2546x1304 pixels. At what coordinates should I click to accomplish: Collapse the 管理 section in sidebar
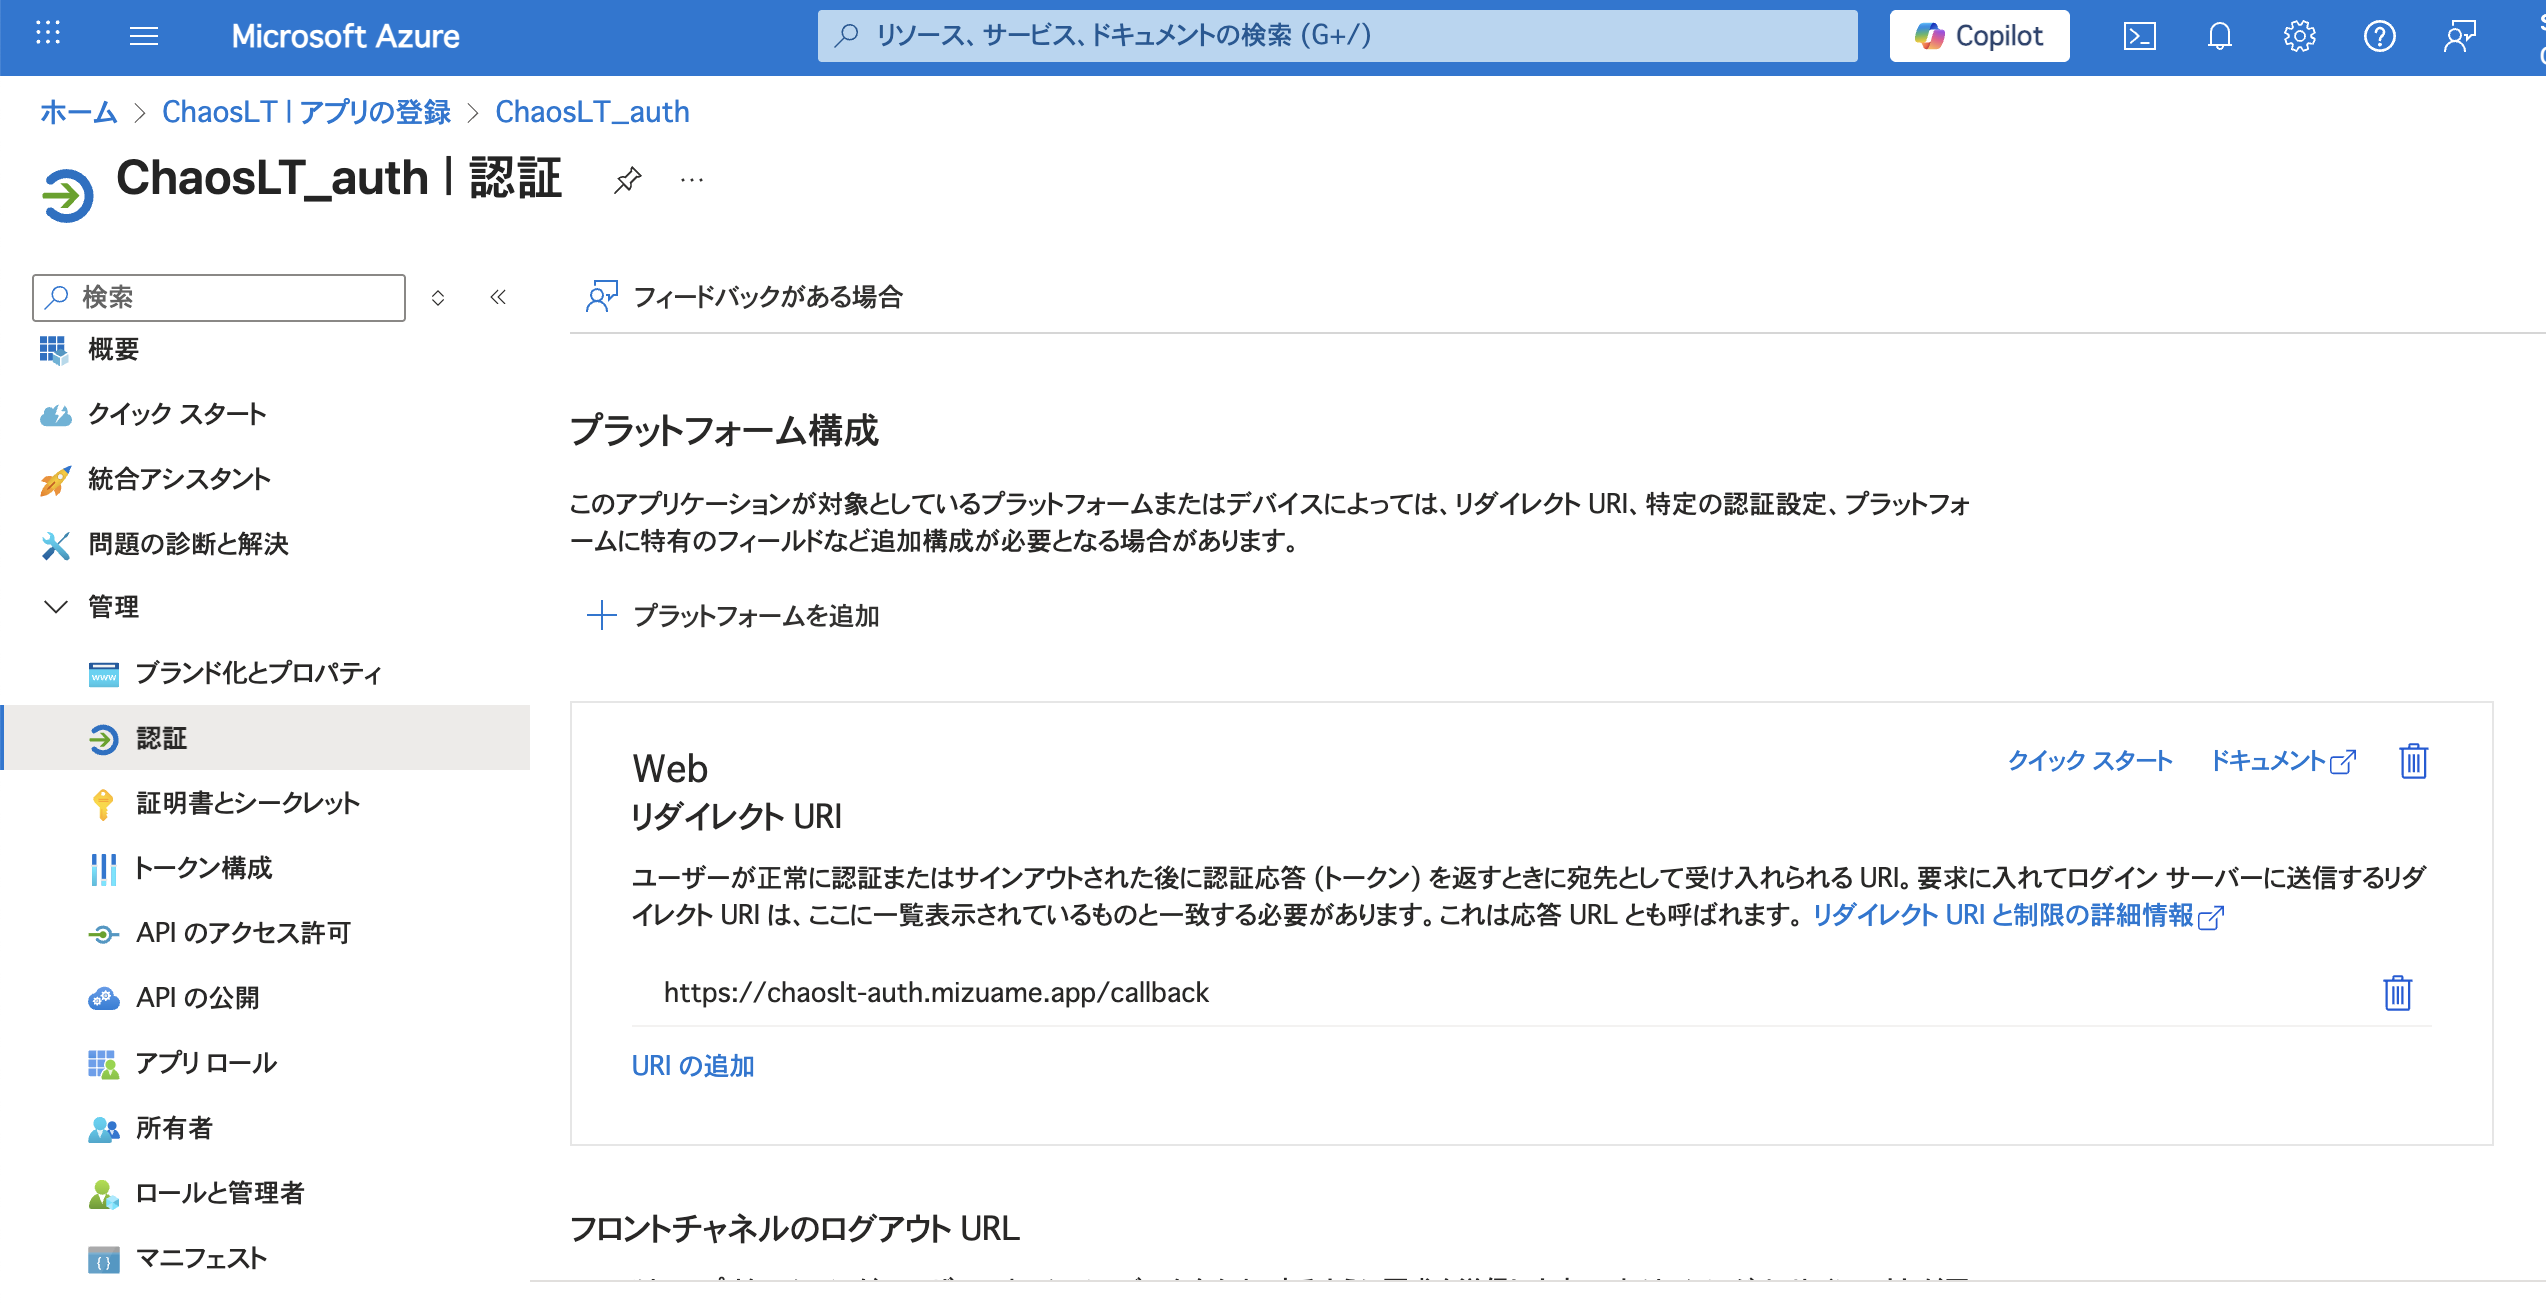click(x=56, y=607)
